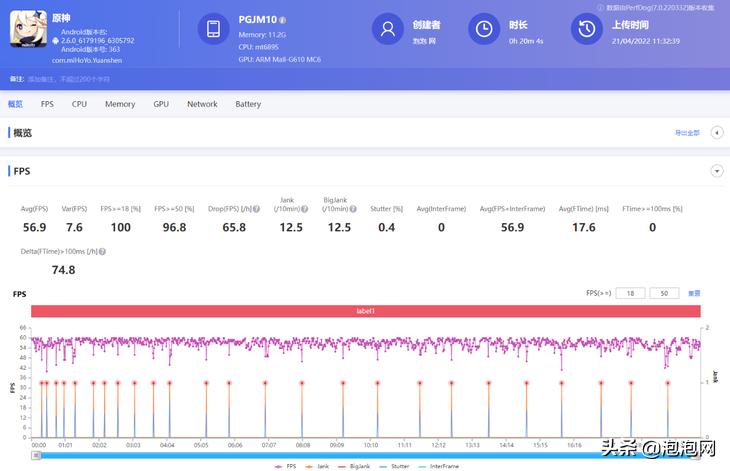The width and height of the screenshot is (730, 471).
Task: Collapse the FPS section with chevron
Action: pos(716,171)
